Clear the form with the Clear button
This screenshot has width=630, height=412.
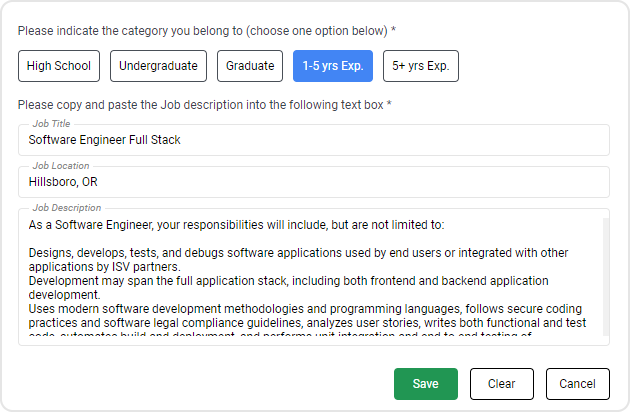point(501,383)
